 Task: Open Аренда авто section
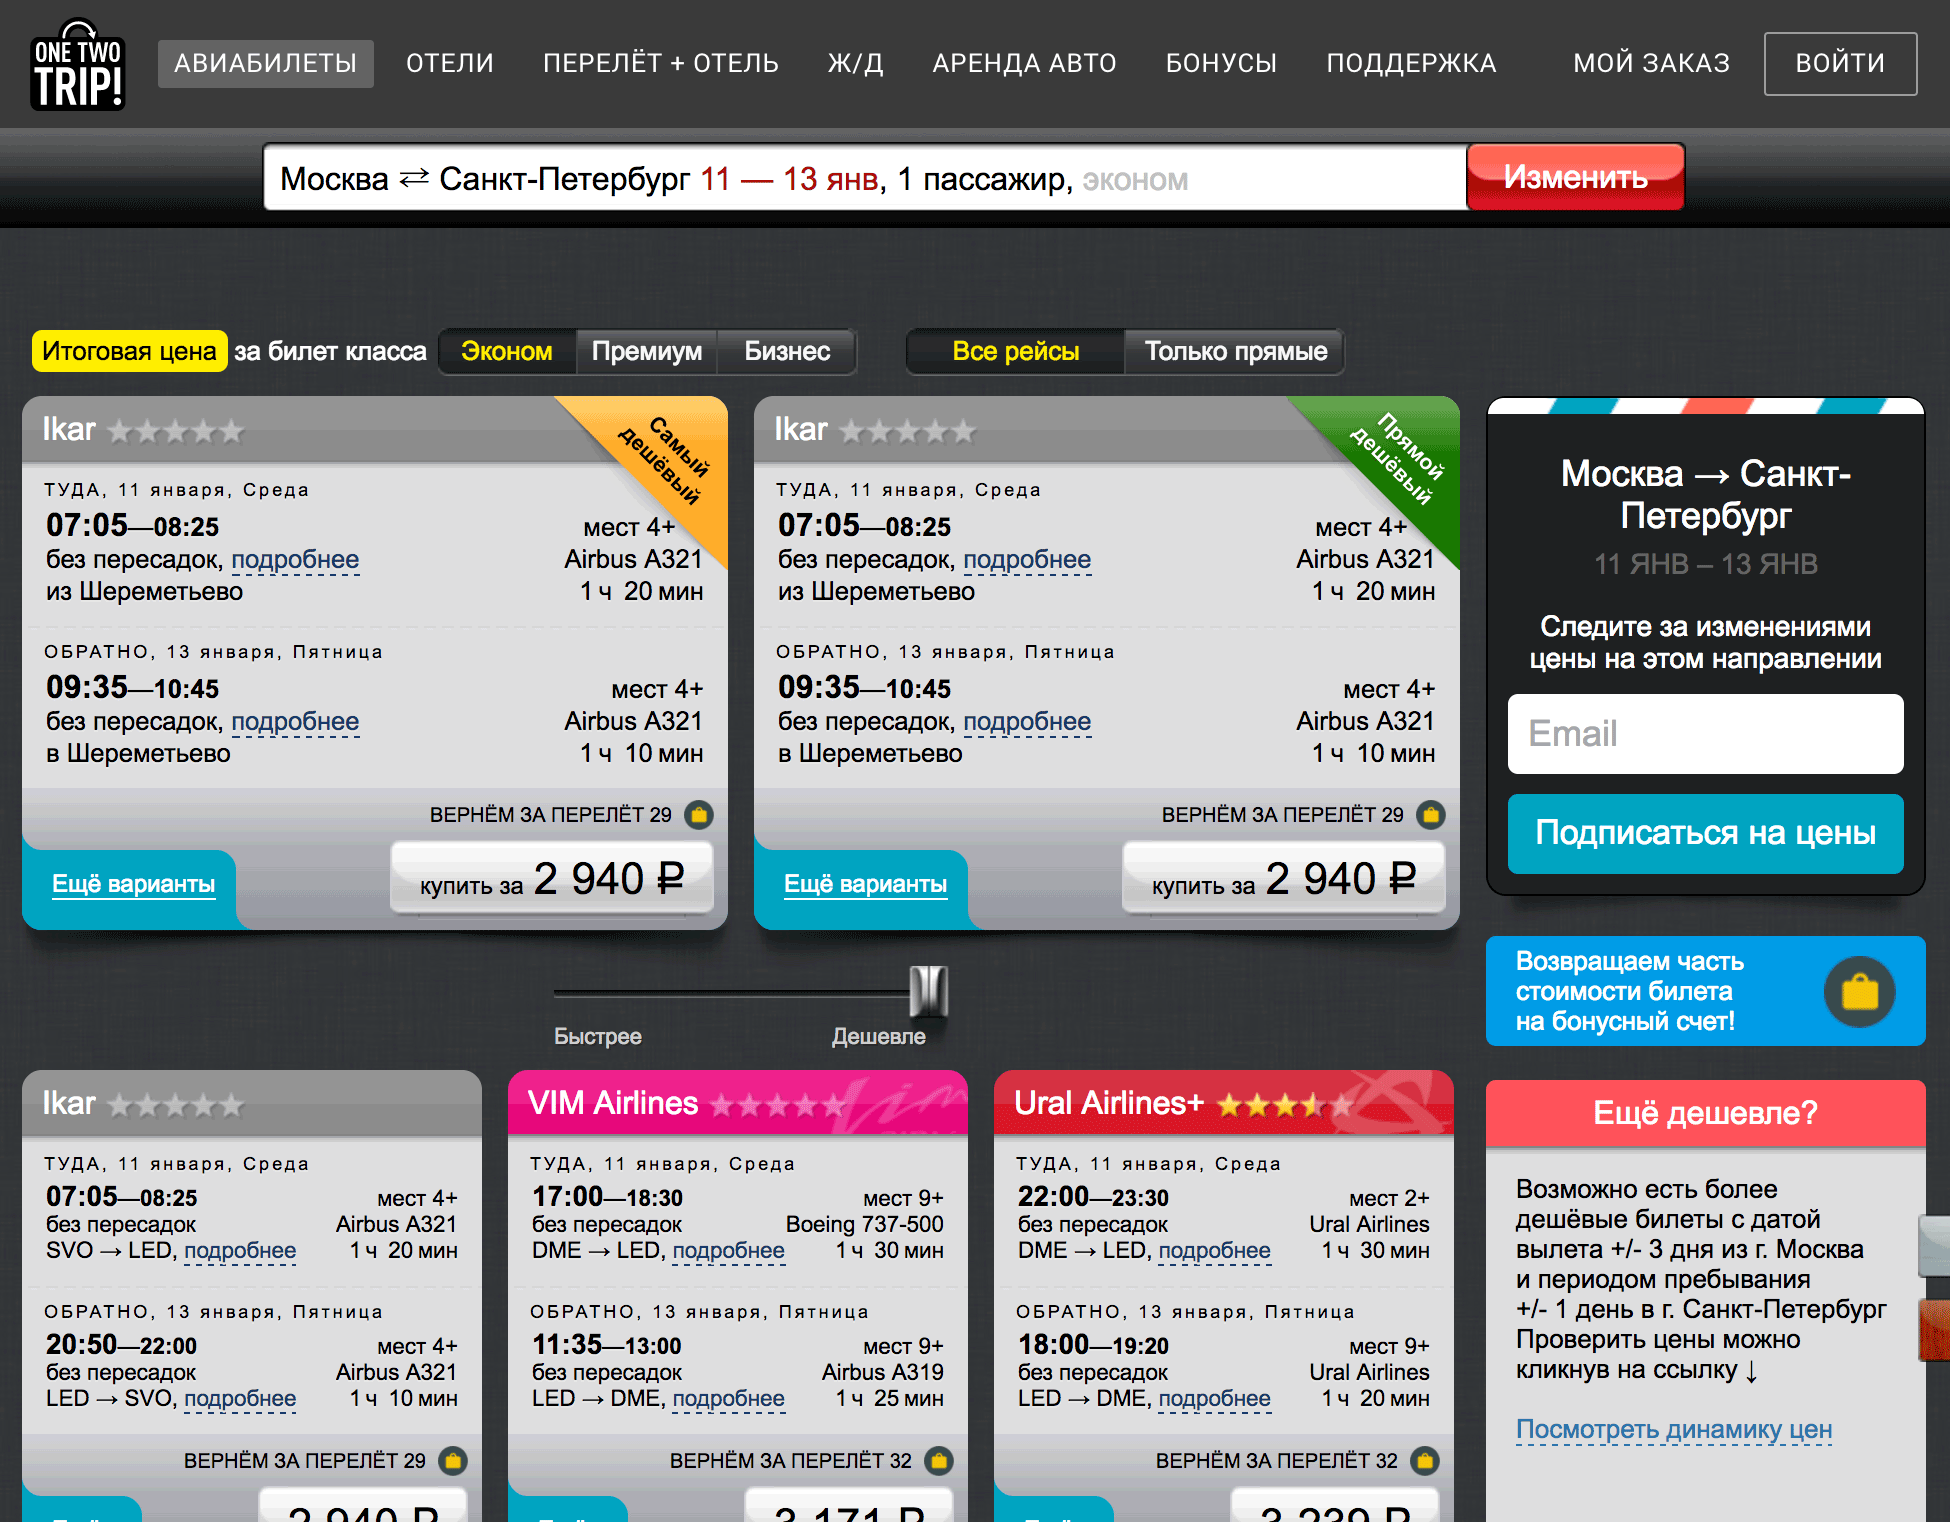pos(1025,63)
